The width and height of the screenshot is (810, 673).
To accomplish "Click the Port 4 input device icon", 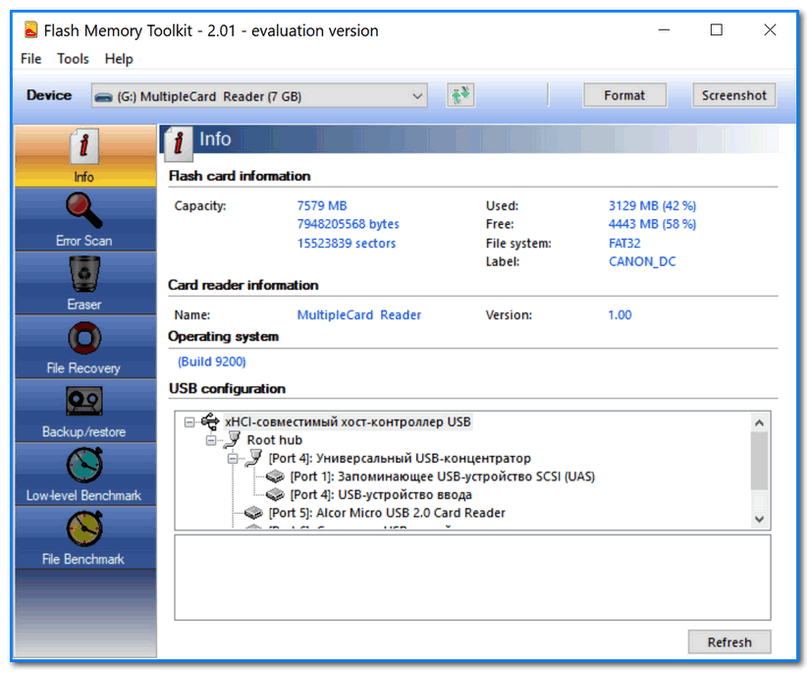I will (x=275, y=495).
